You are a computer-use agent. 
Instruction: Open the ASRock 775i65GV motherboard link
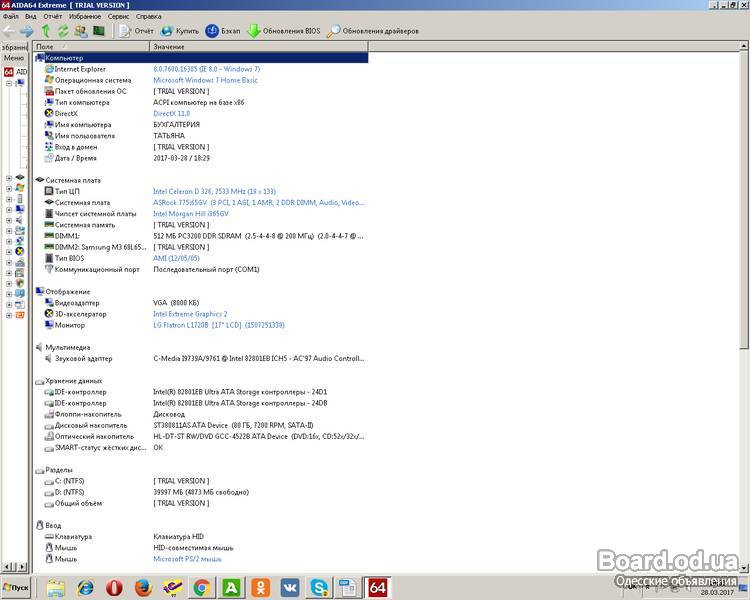(x=258, y=203)
